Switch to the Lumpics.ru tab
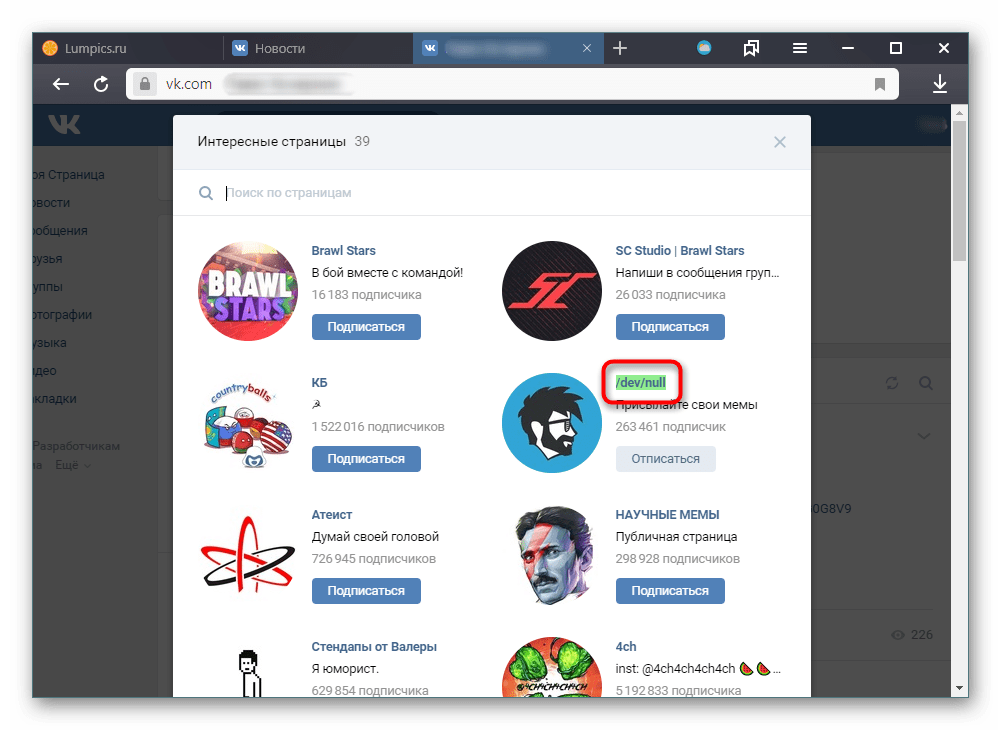 pyautogui.click(x=128, y=48)
